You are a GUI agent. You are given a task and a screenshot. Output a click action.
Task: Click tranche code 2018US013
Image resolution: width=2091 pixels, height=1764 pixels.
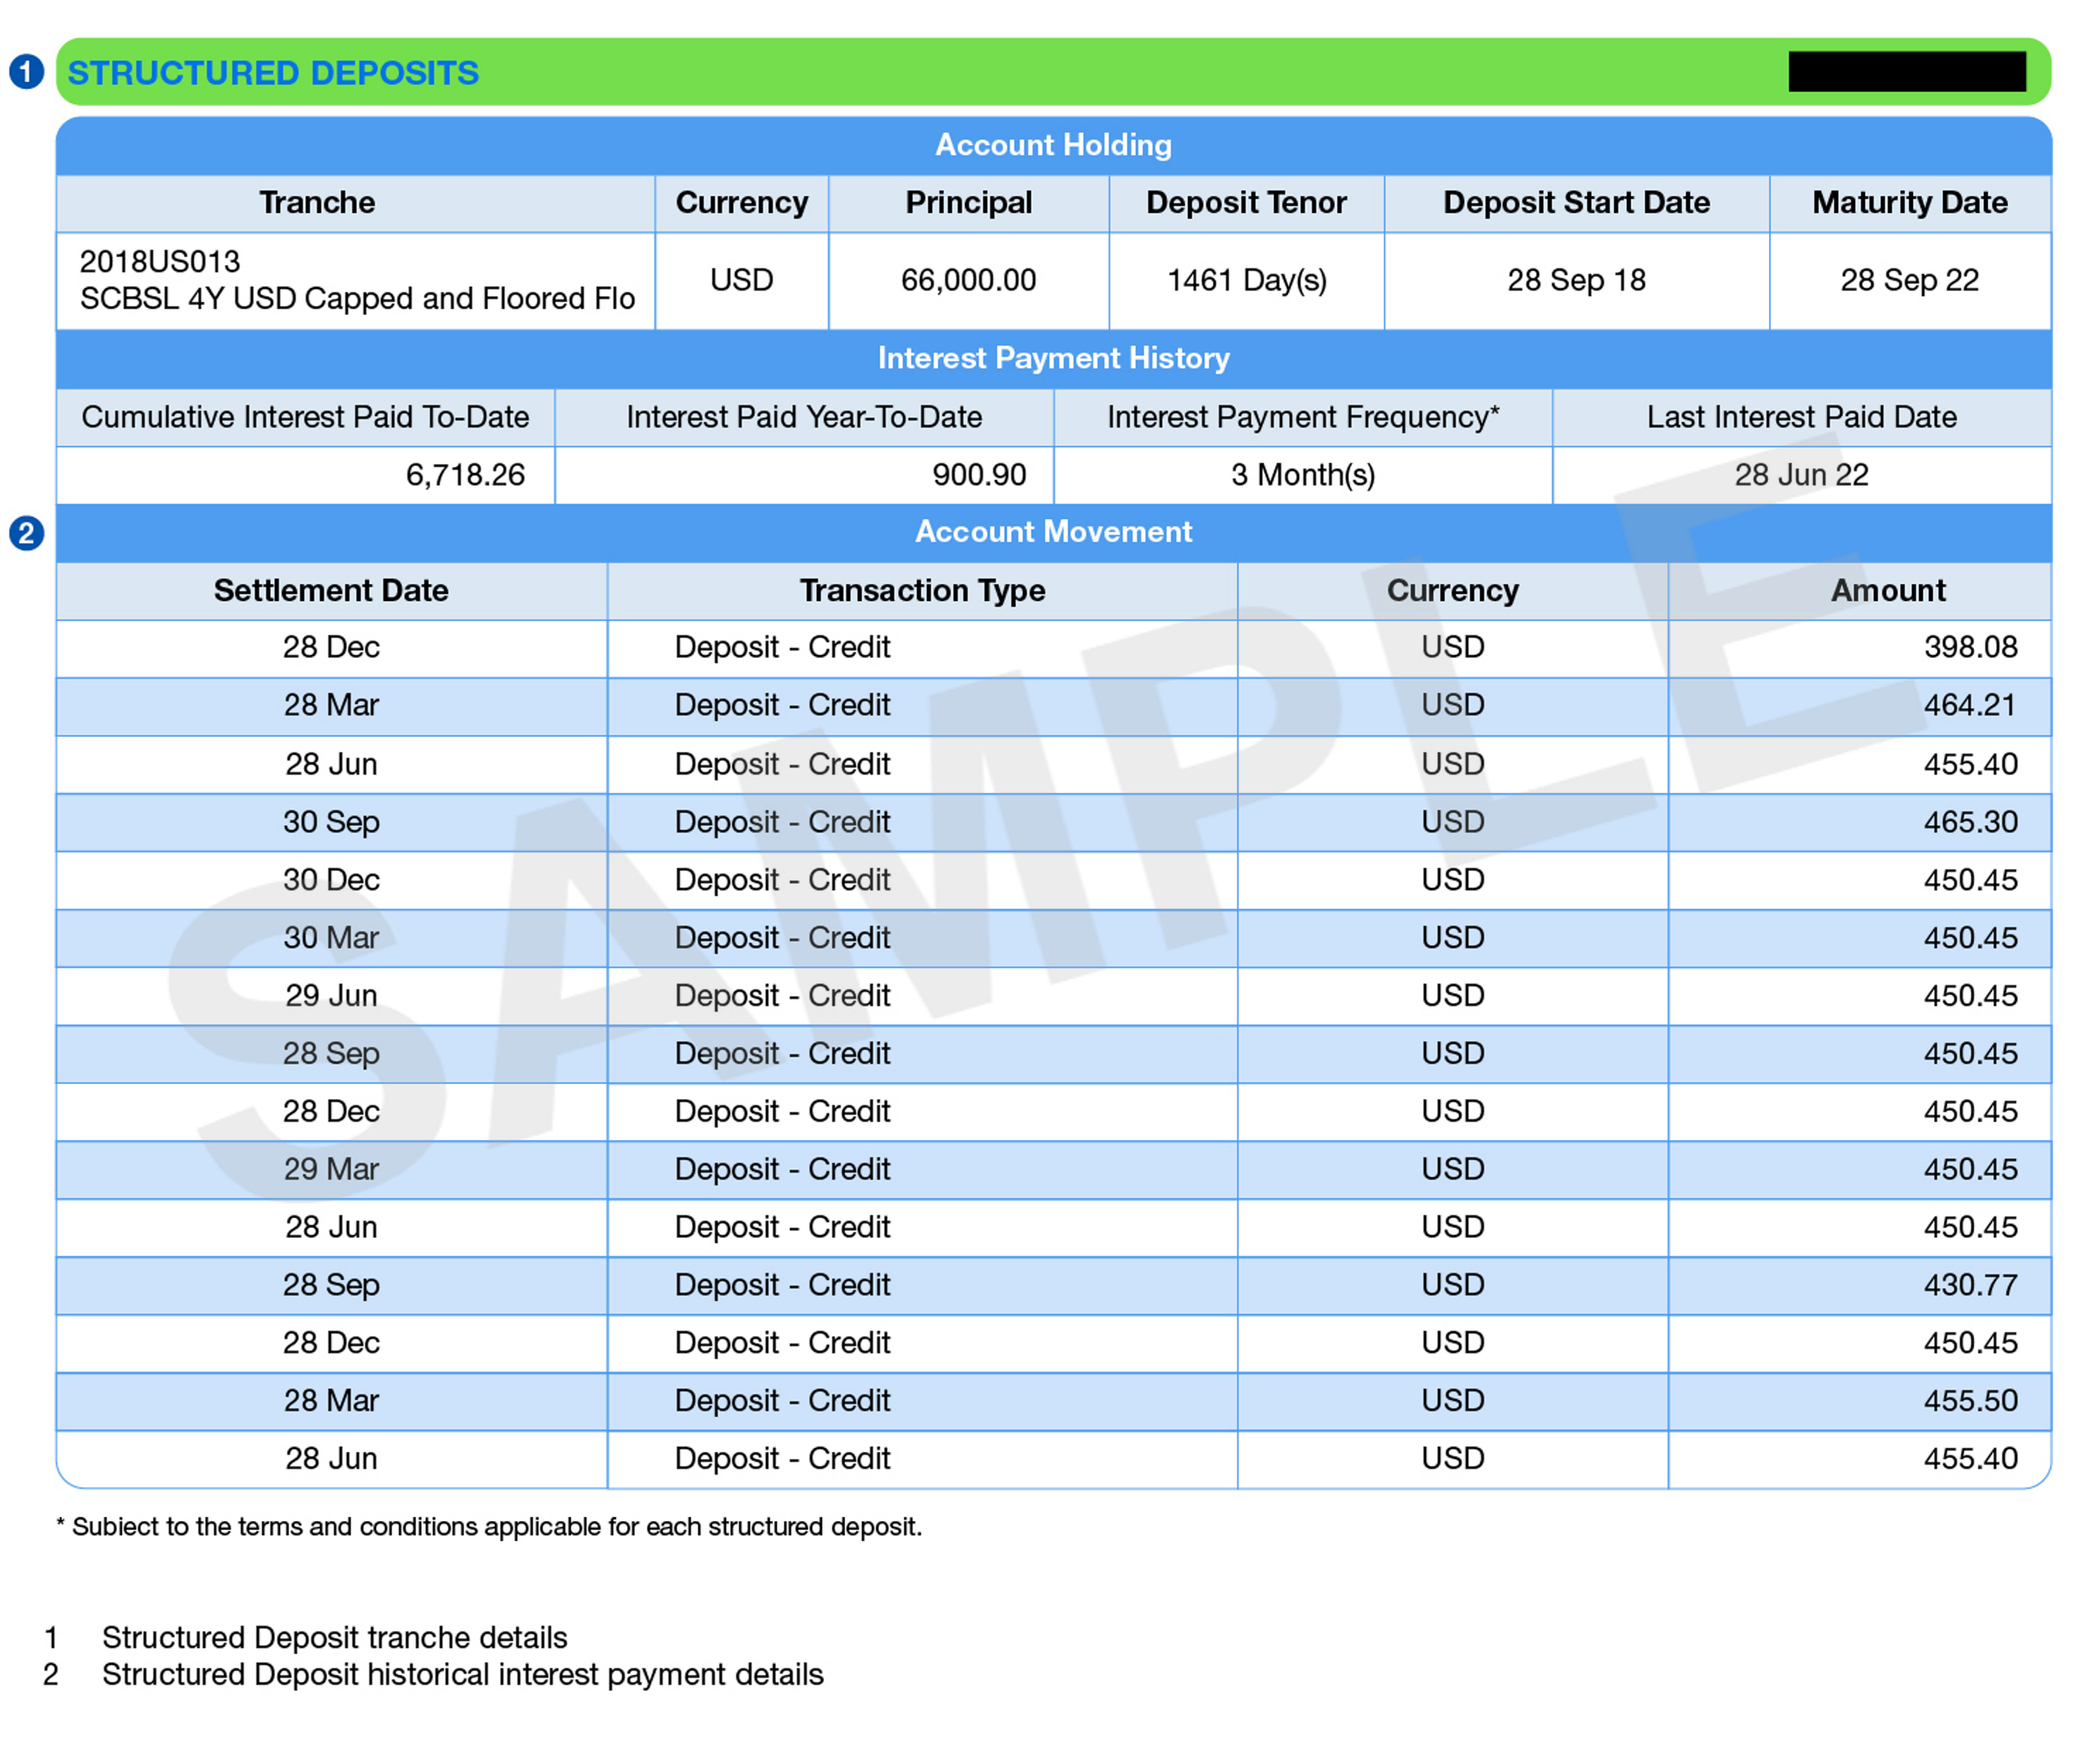pyautogui.click(x=160, y=262)
